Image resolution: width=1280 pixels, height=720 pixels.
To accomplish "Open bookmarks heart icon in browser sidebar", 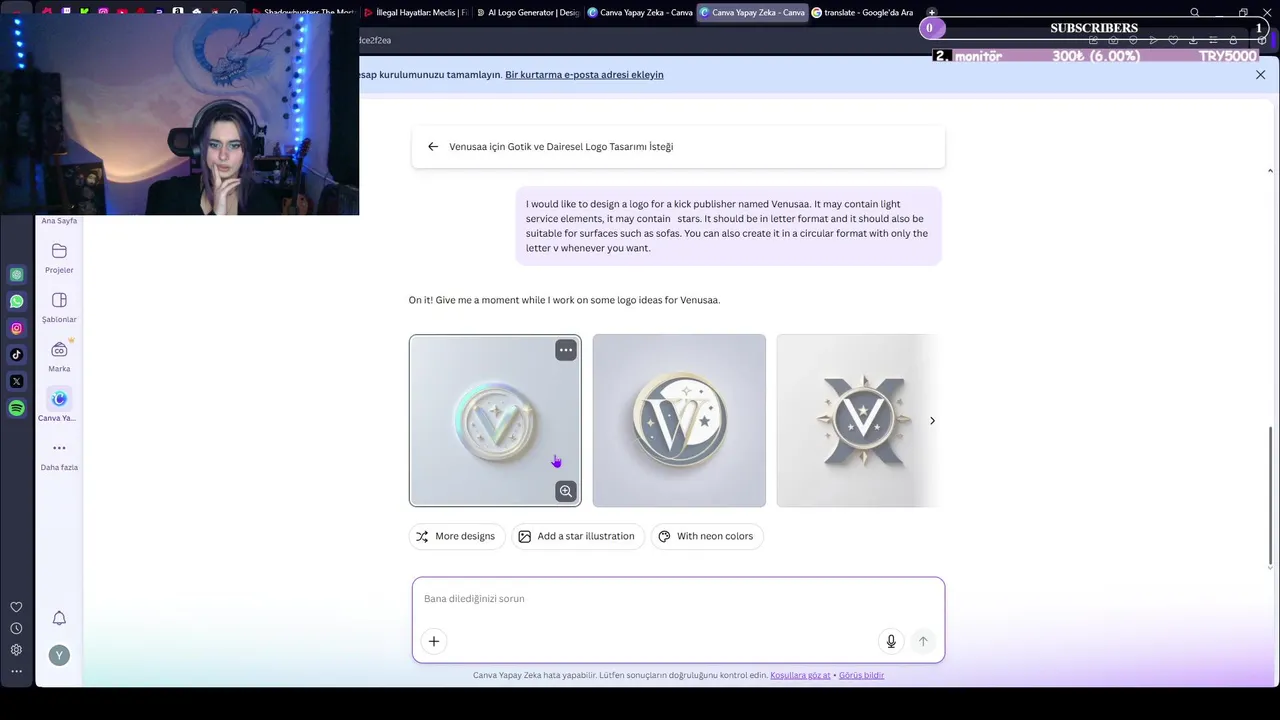I will (x=16, y=607).
